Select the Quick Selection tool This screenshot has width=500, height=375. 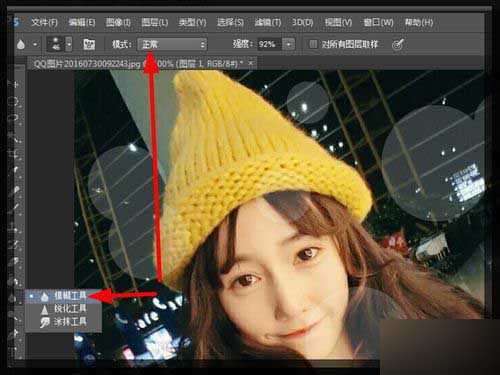(15, 137)
